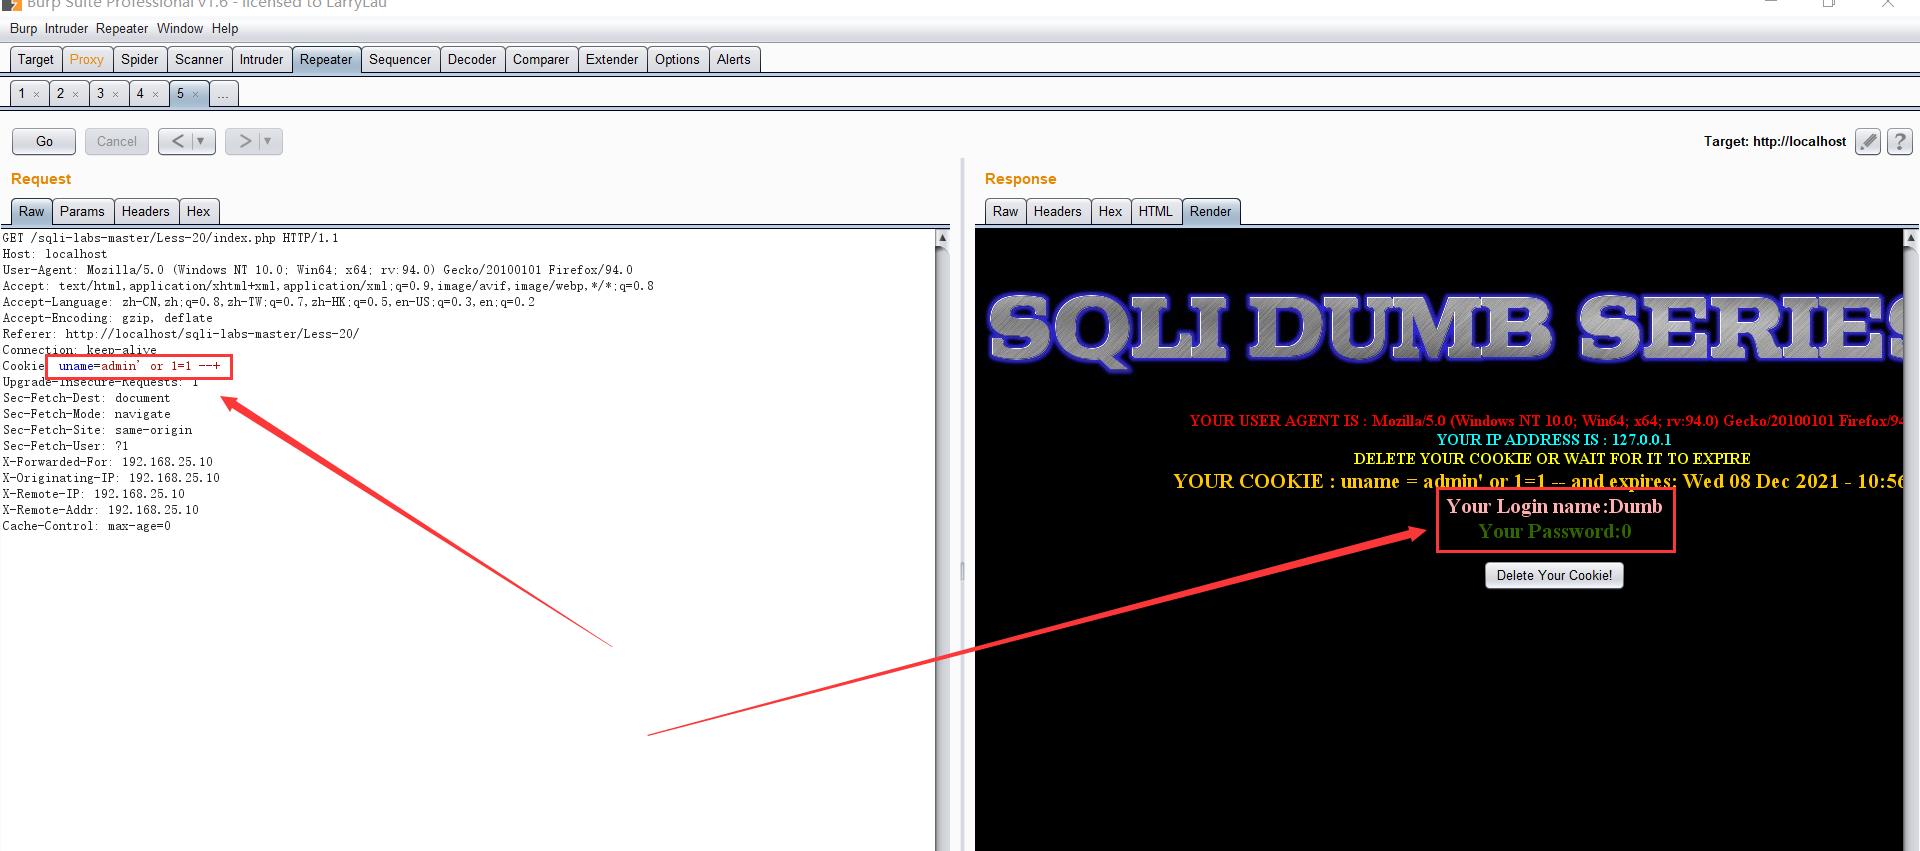The height and width of the screenshot is (851, 1920).
Task: Click 'Your Password:0' text
Action: [x=1555, y=531]
